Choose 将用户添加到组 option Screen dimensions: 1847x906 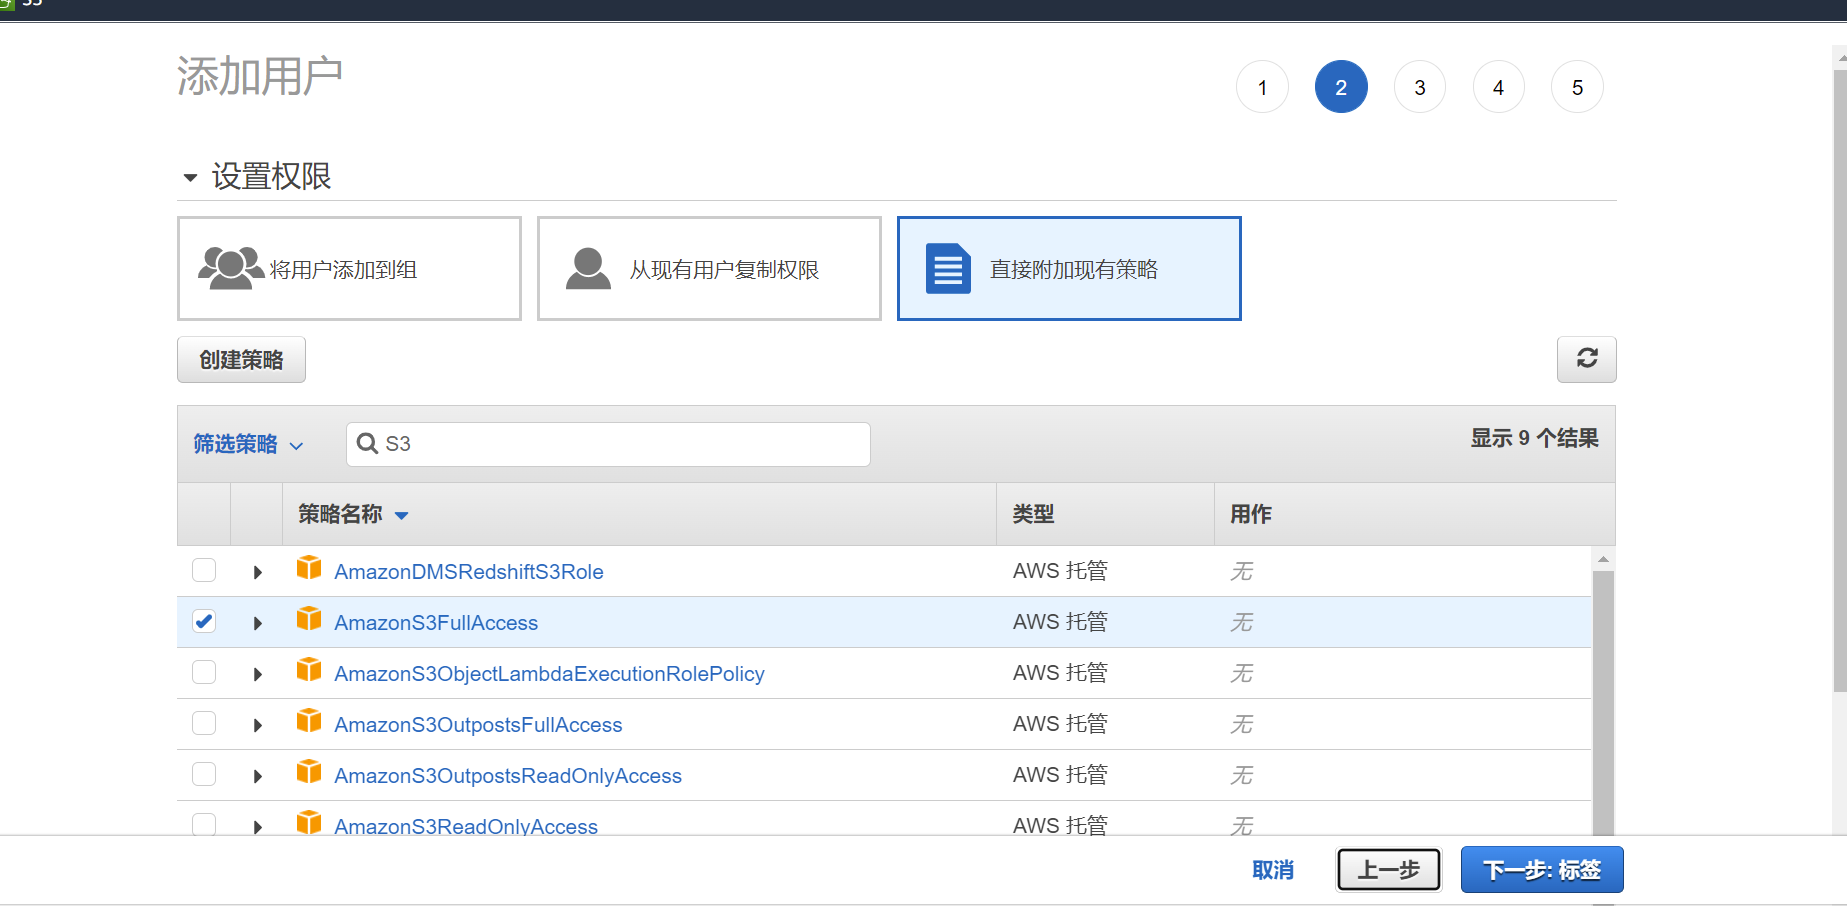coord(349,268)
